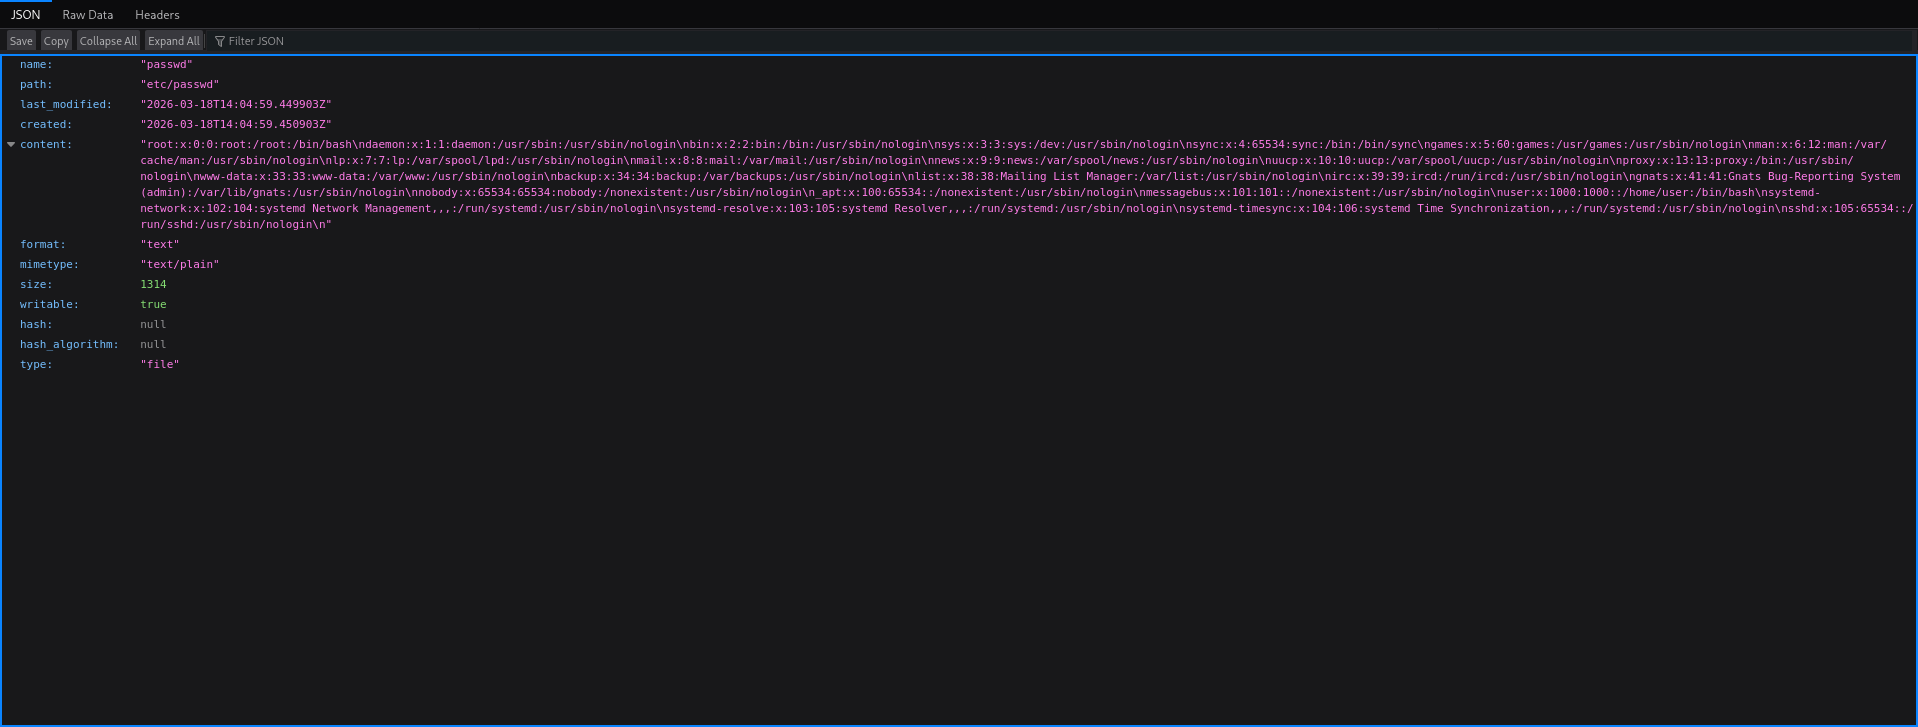Select the name key label
The height and width of the screenshot is (727, 1918).
tap(36, 64)
